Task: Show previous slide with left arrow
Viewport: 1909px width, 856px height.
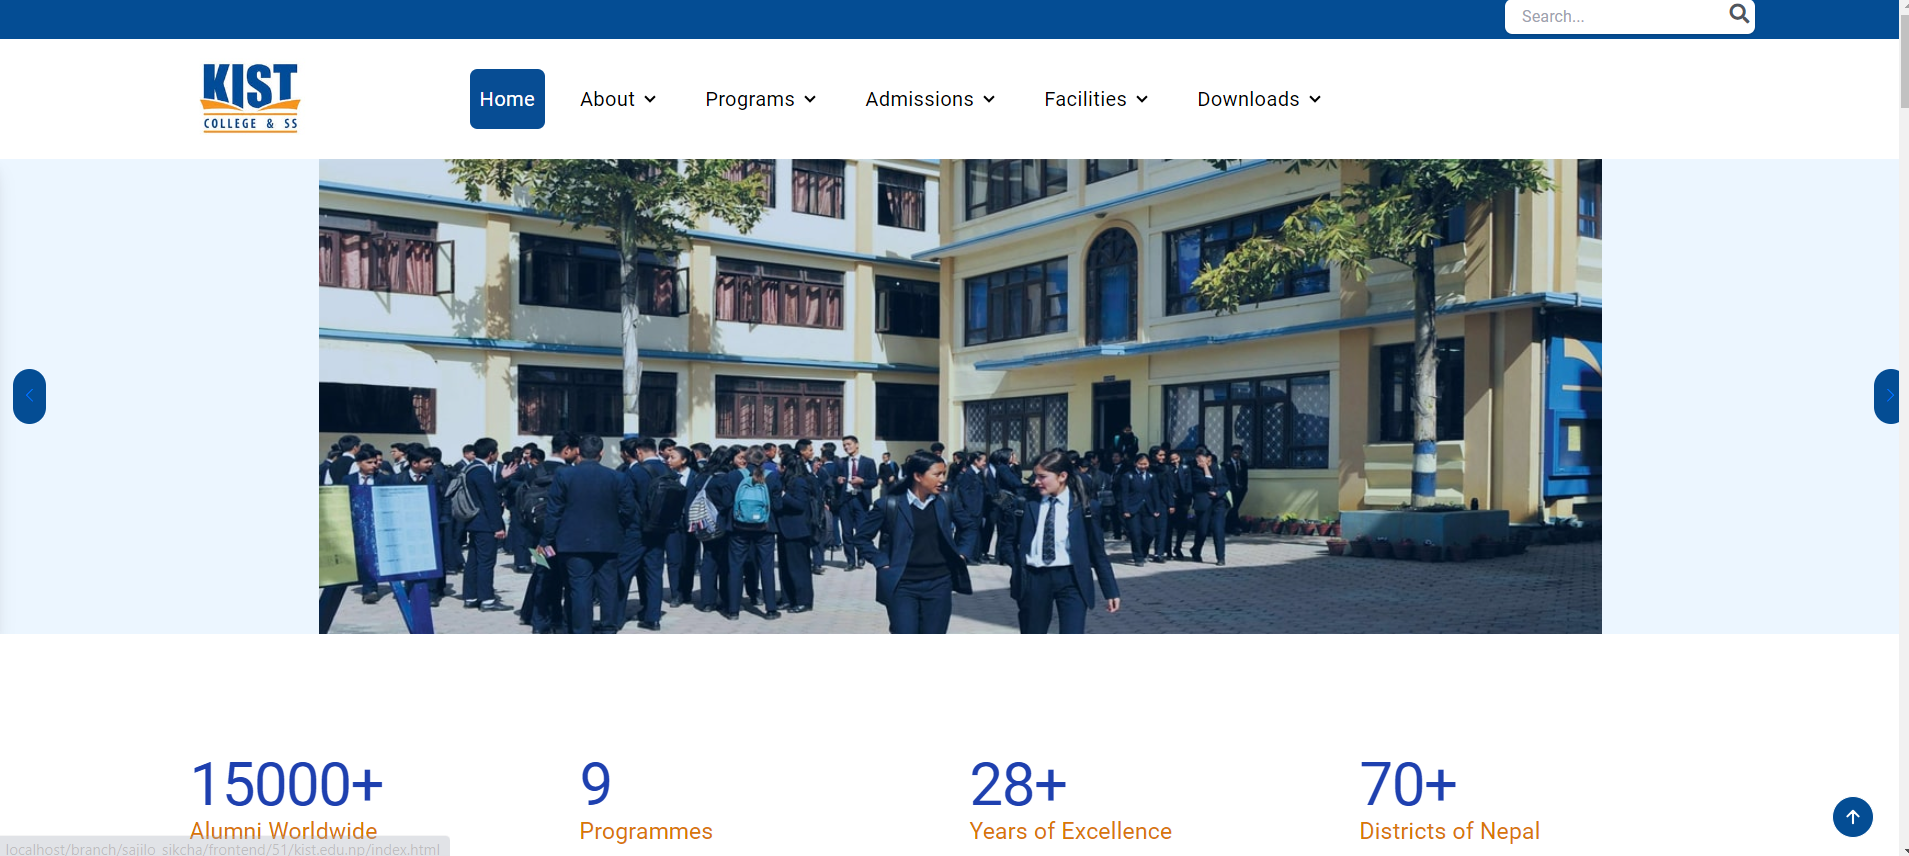Action: [x=29, y=396]
